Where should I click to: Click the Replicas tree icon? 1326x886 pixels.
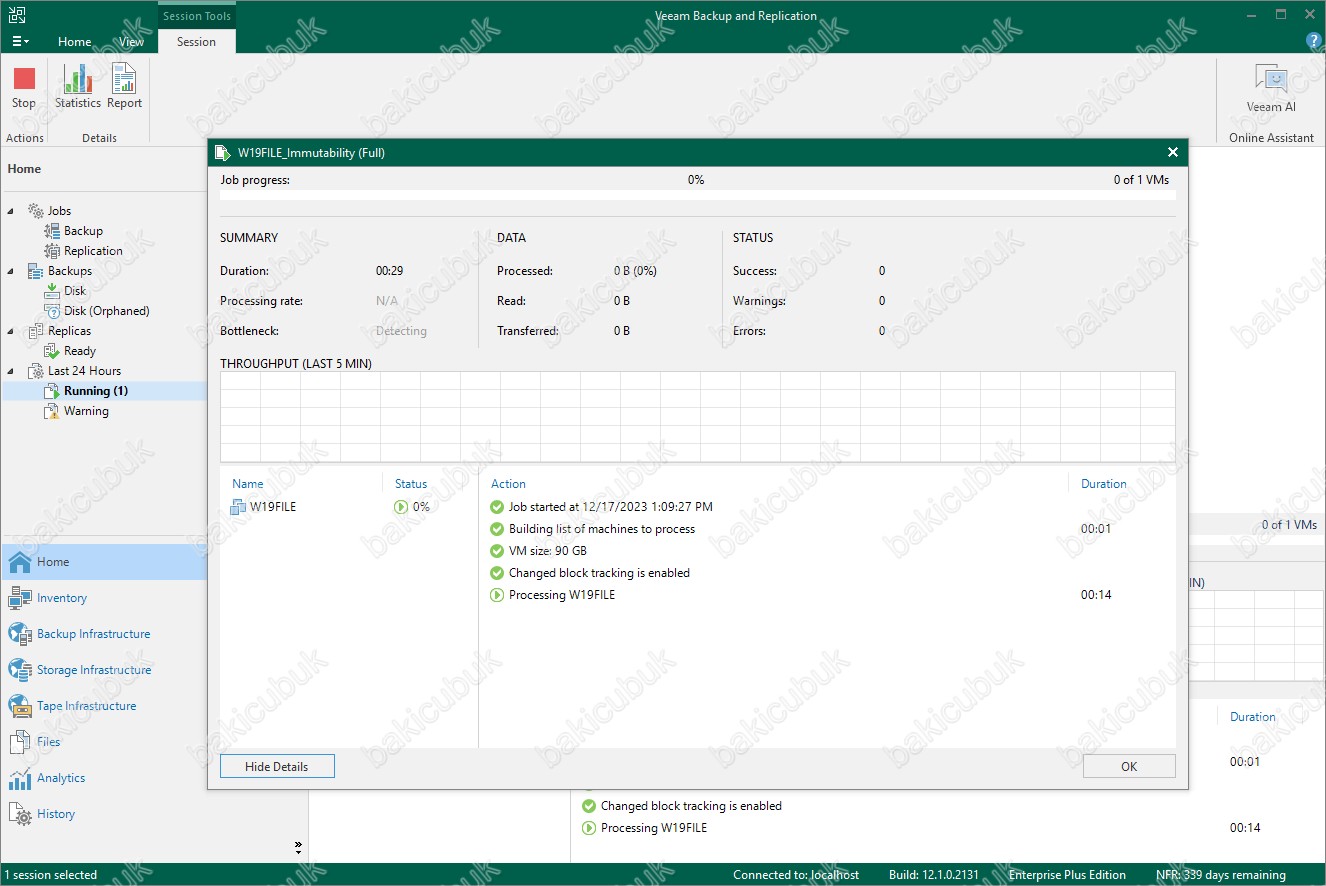tap(35, 331)
